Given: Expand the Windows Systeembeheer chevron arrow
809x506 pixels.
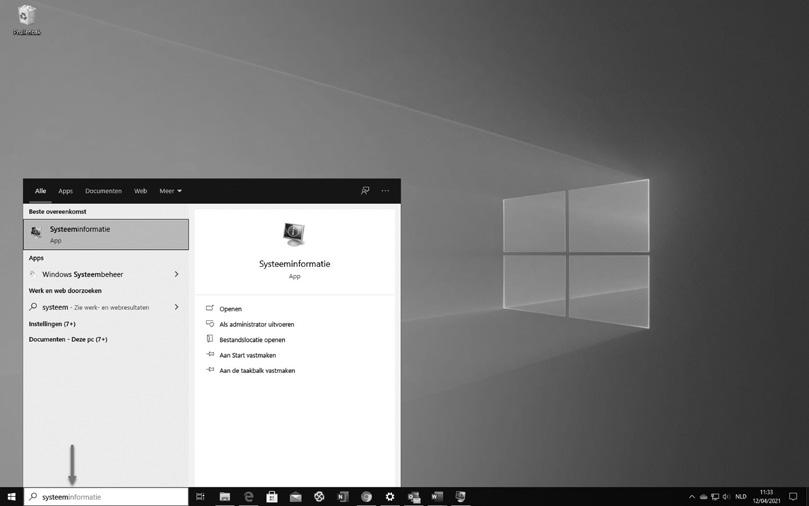Looking at the screenshot, I should pos(176,274).
